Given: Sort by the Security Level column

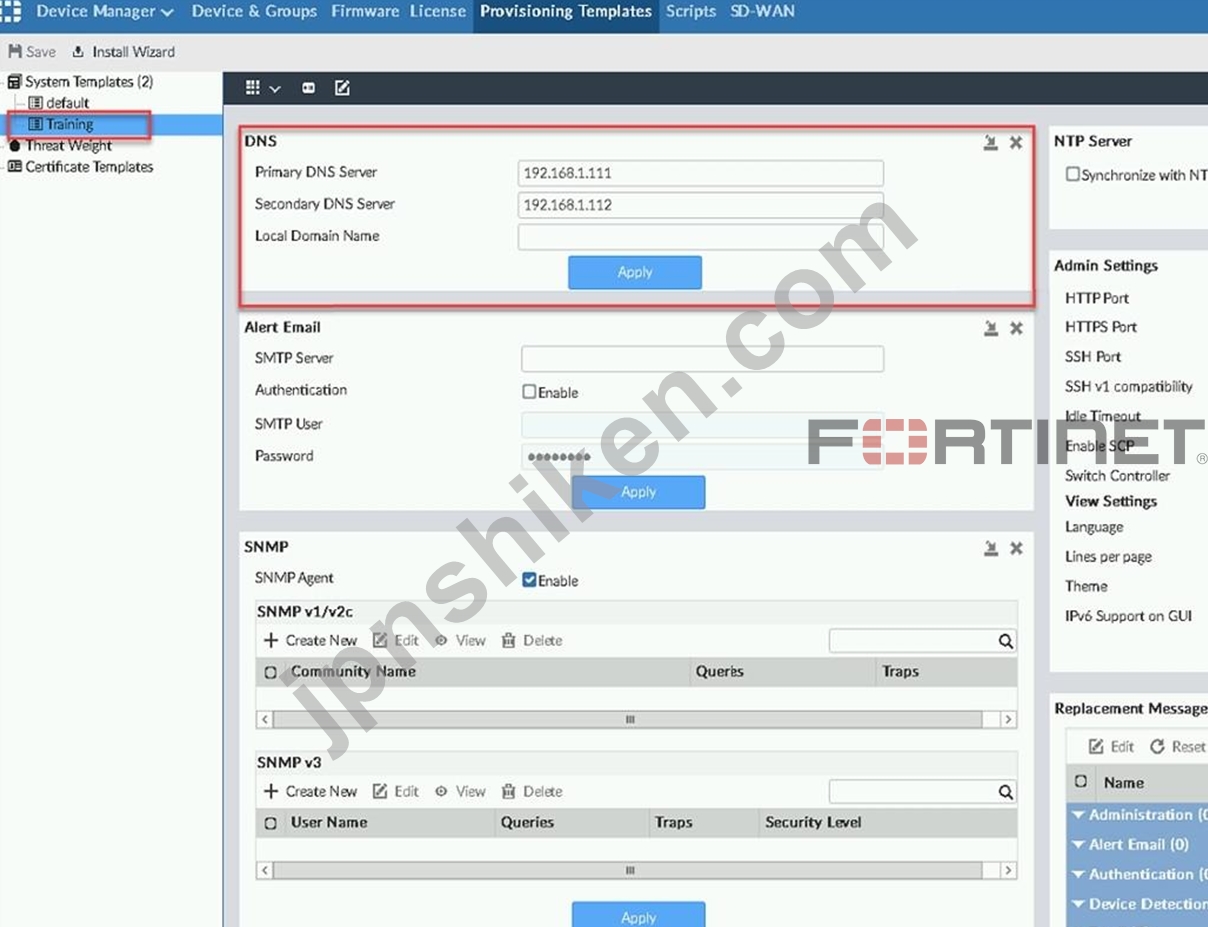Looking at the screenshot, I should (813, 823).
